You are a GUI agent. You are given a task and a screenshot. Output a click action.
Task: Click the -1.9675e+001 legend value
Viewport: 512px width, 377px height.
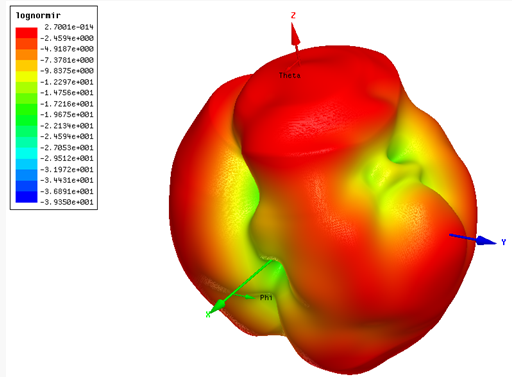pyautogui.click(x=67, y=114)
